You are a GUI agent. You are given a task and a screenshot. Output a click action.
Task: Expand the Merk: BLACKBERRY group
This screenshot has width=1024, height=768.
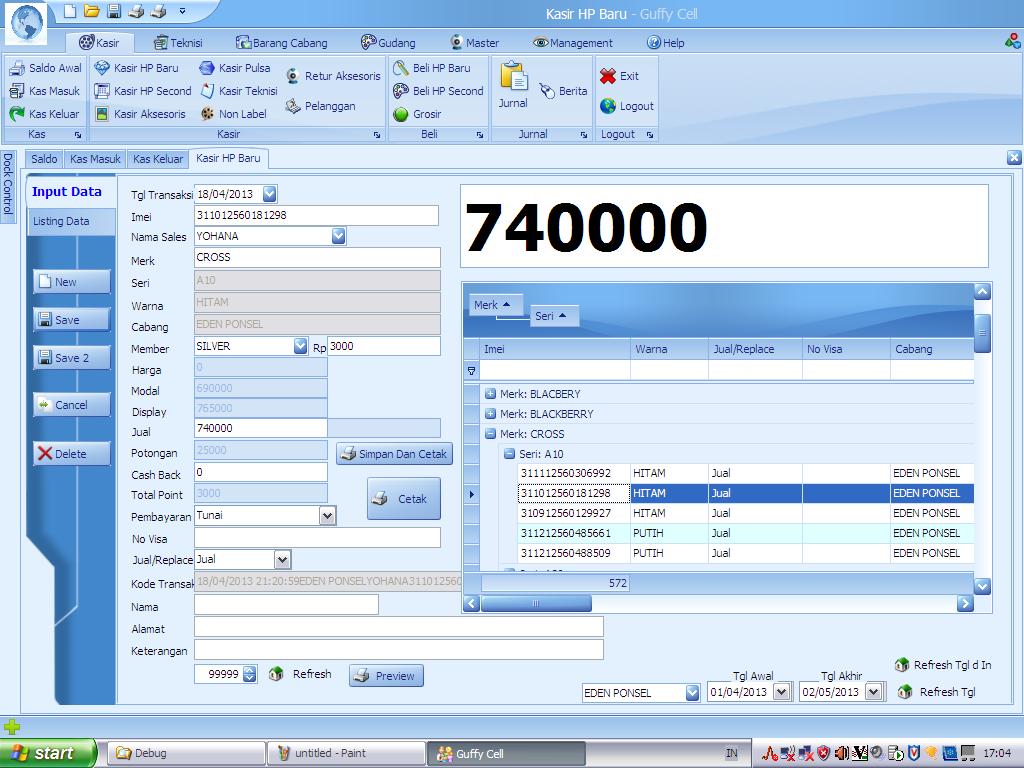[490, 414]
